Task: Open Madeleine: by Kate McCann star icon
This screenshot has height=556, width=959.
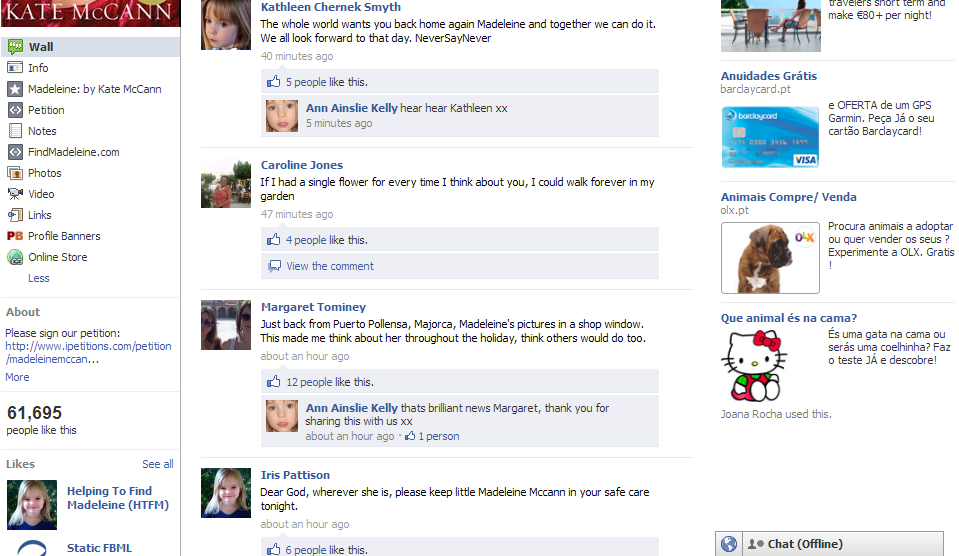Action: 15,89
